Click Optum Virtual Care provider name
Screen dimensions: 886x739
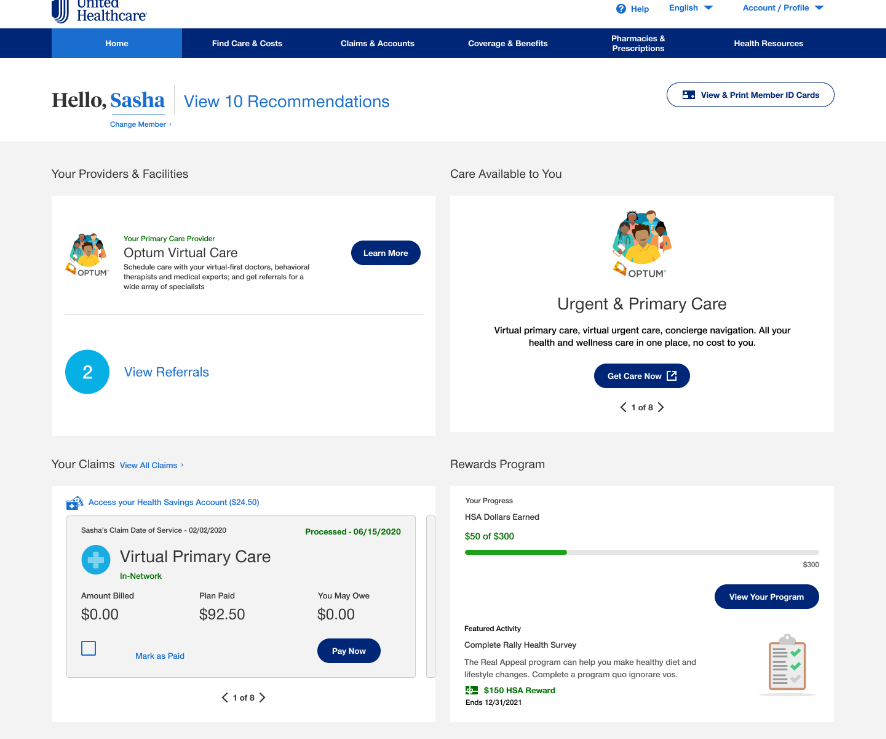coord(181,253)
